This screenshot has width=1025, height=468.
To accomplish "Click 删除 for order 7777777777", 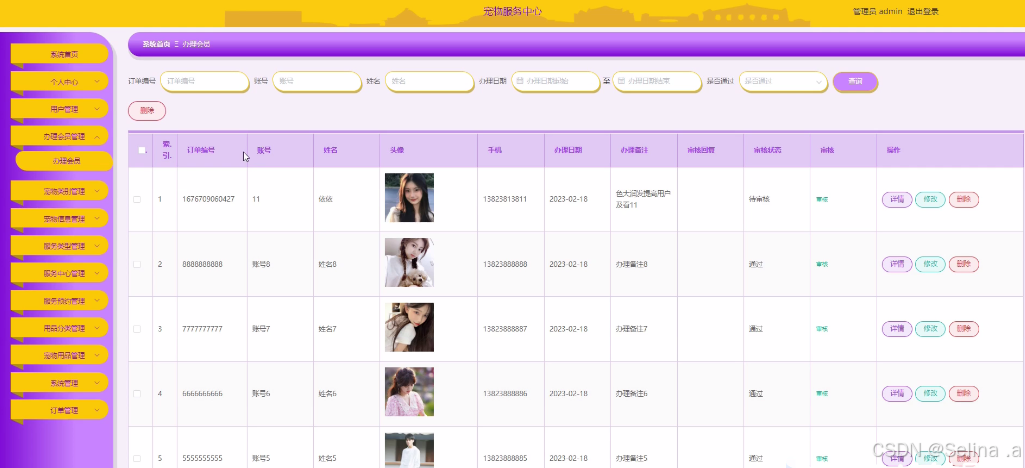I will pyautogui.click(x=963, y=329).
